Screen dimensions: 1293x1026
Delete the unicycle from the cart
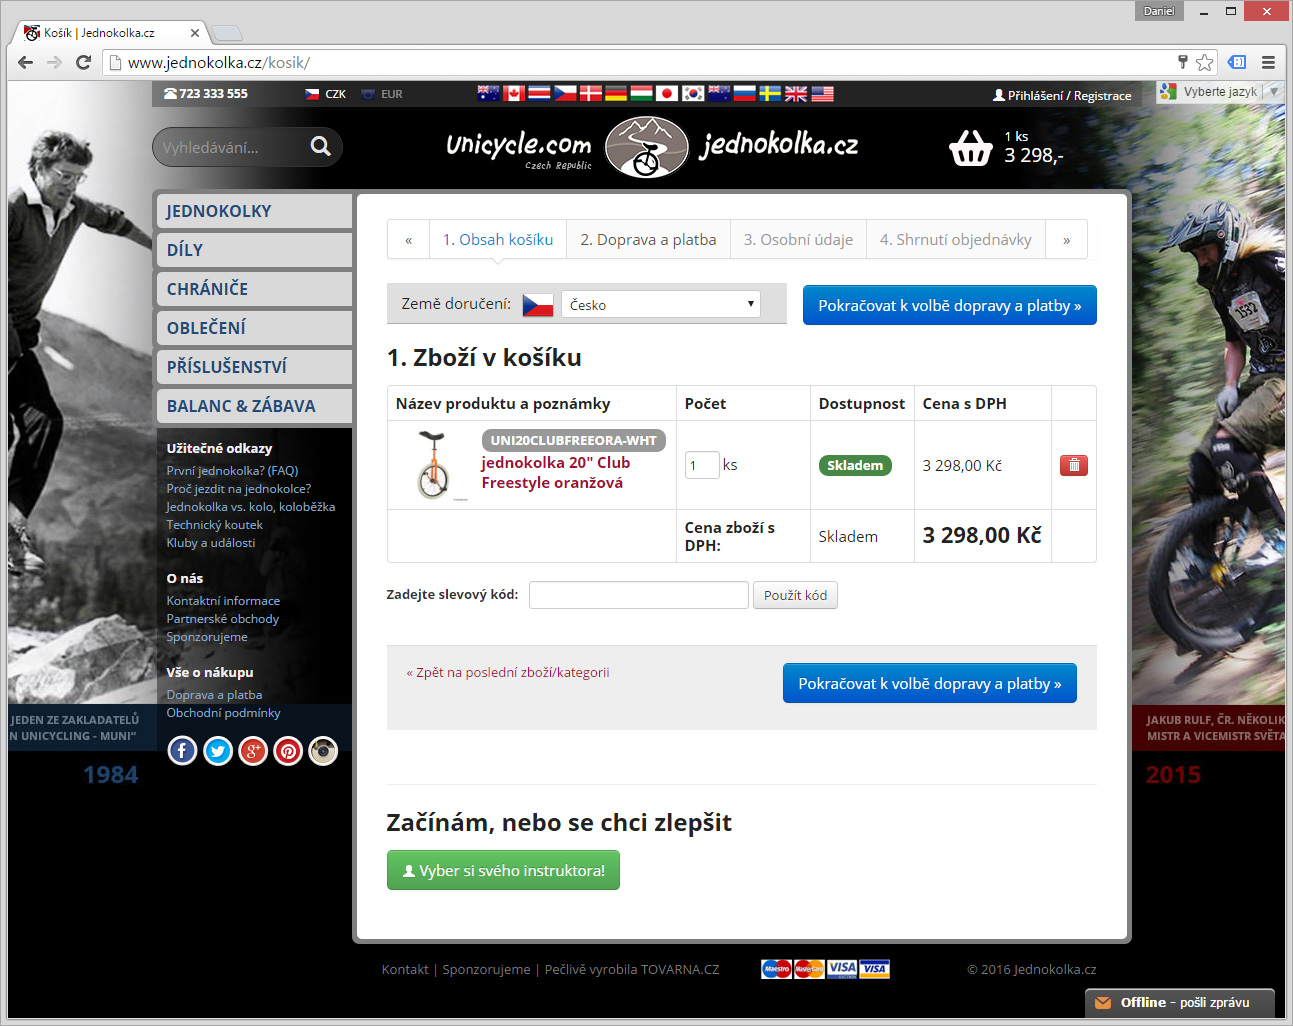point(1073,465)
